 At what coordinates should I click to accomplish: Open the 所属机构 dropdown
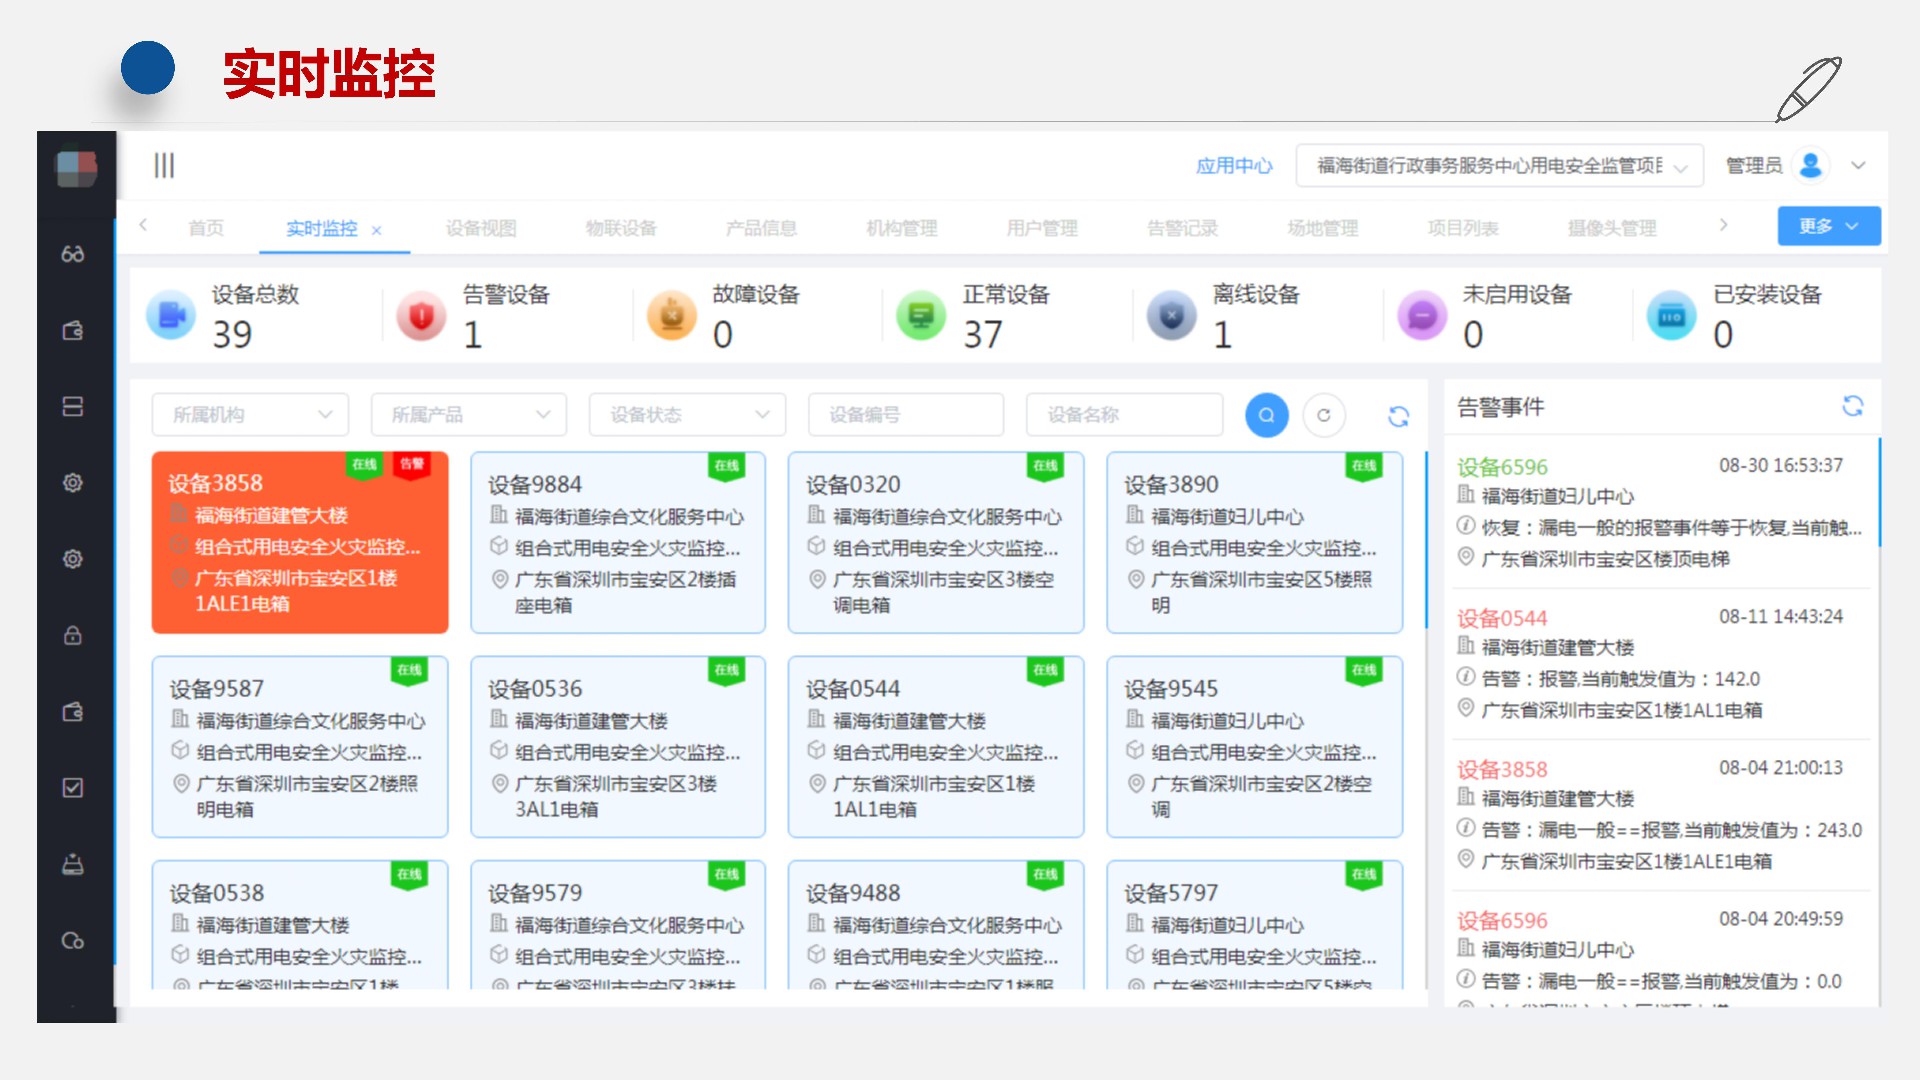(250, 414)
